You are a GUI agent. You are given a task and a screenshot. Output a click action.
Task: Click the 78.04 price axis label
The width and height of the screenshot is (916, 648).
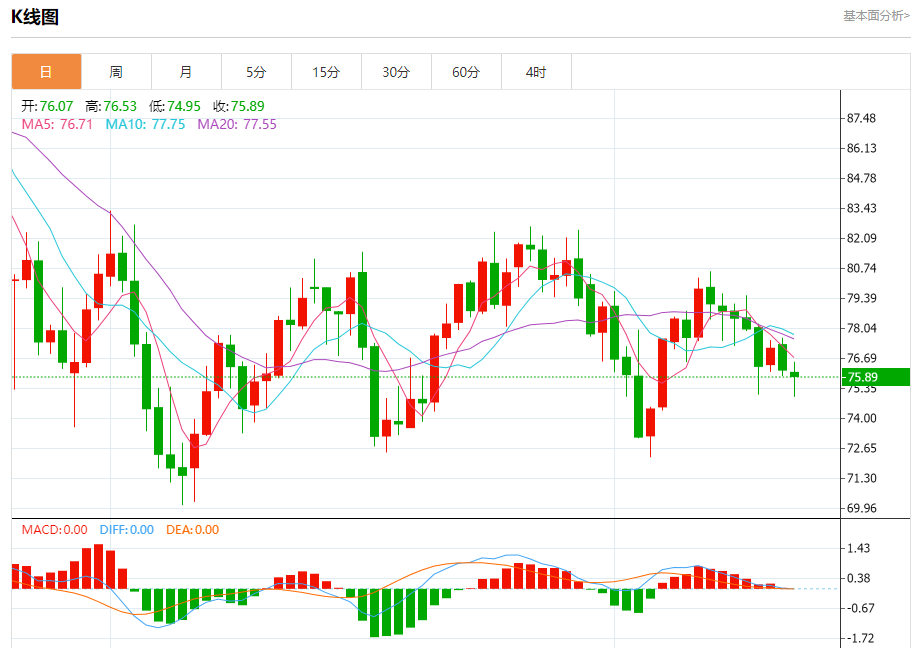coord(862,328)
